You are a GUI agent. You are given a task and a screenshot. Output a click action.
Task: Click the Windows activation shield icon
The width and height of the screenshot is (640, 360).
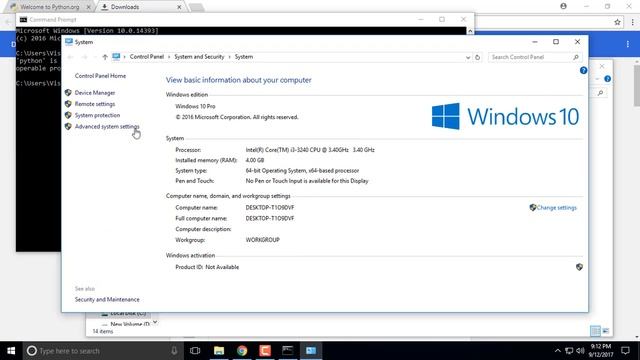point(579,267)
